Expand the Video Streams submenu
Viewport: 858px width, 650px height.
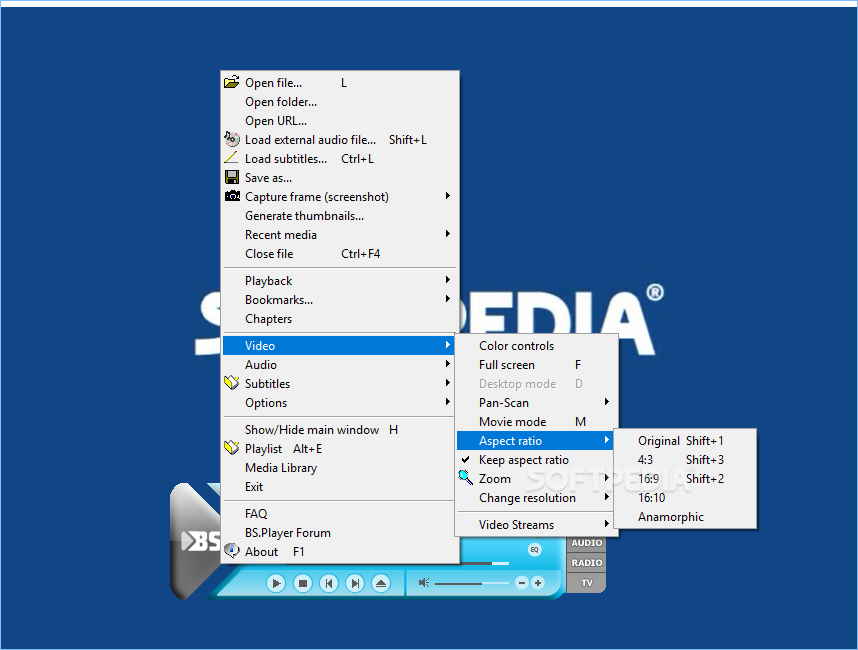535,525
